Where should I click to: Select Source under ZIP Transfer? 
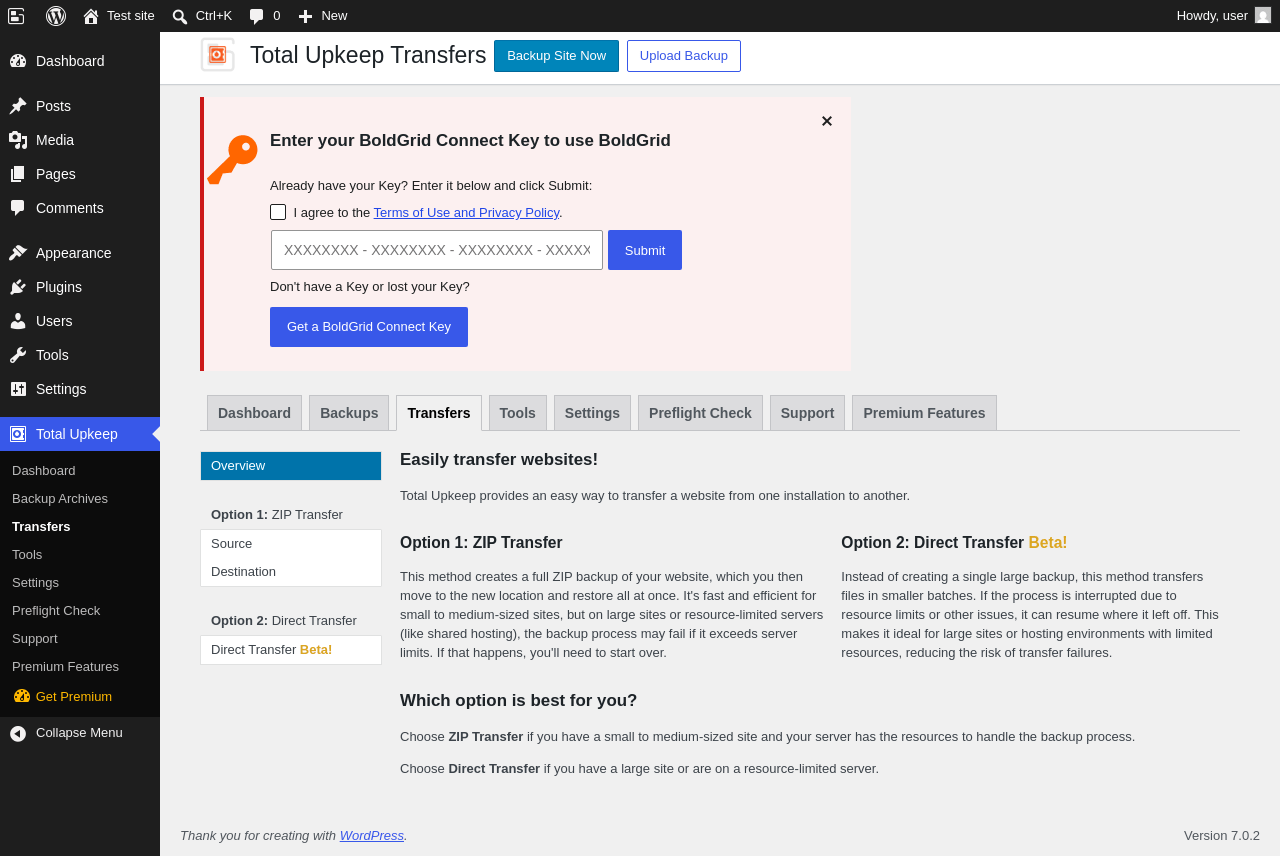click(291, 544)
